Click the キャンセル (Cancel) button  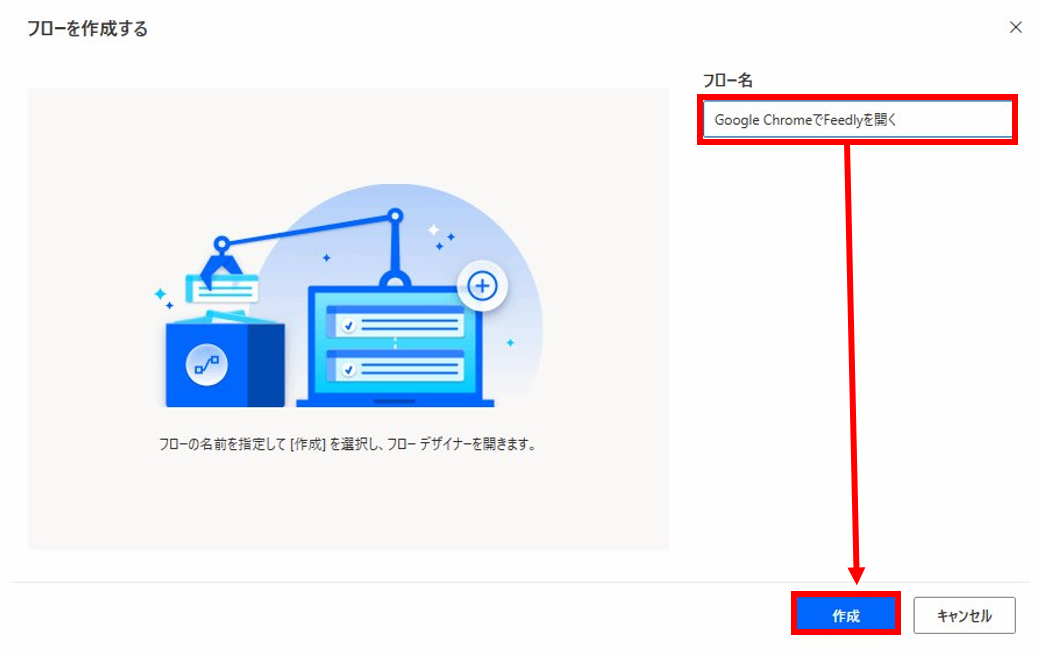tap(964, 616)
